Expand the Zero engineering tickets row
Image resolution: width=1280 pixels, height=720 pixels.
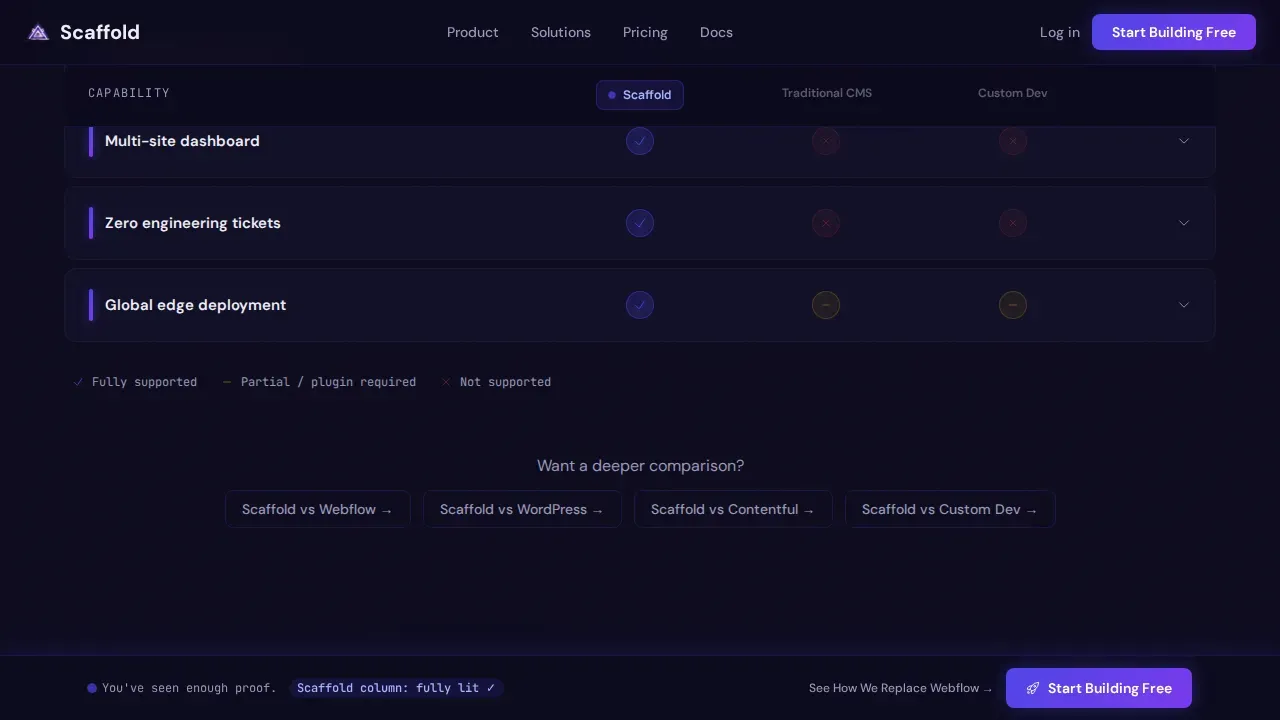(1184, 223)
